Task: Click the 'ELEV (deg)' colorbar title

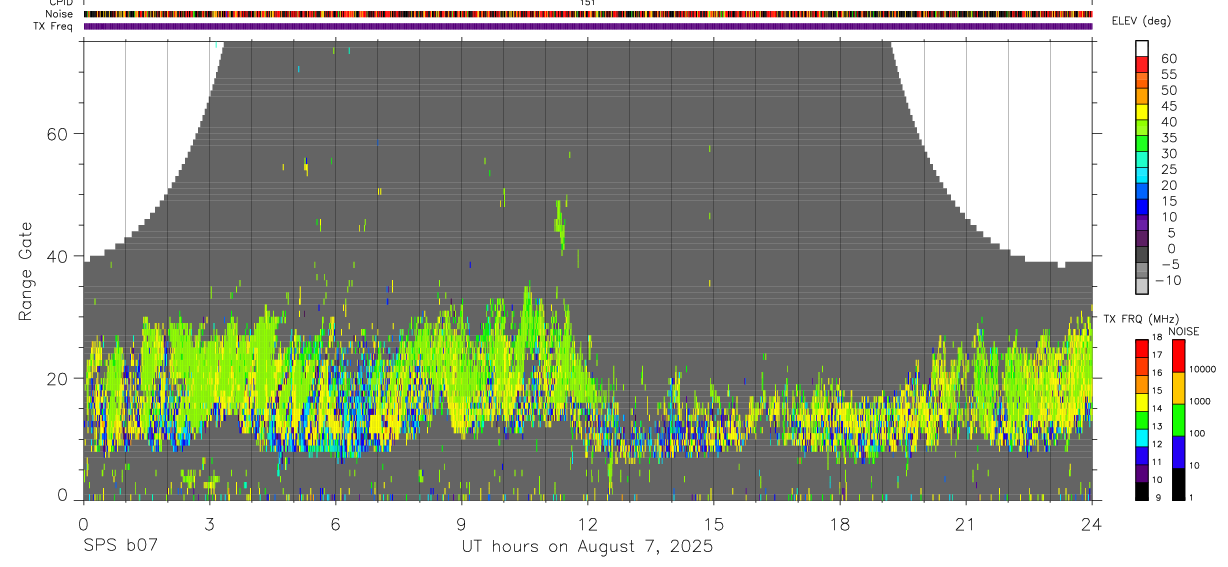Action: pyautogui.click(x=1142, y=21)
